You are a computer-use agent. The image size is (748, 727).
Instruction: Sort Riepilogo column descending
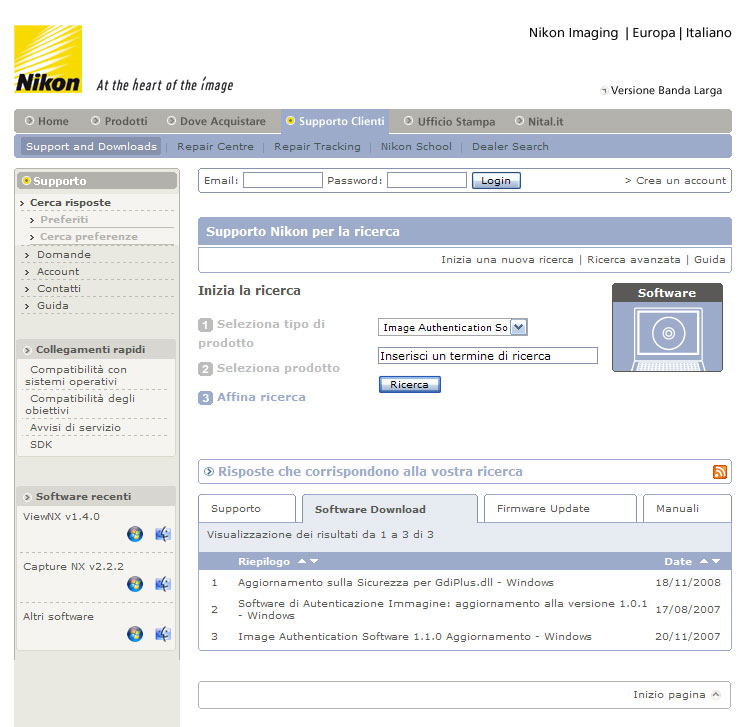[x=314, y=561]
